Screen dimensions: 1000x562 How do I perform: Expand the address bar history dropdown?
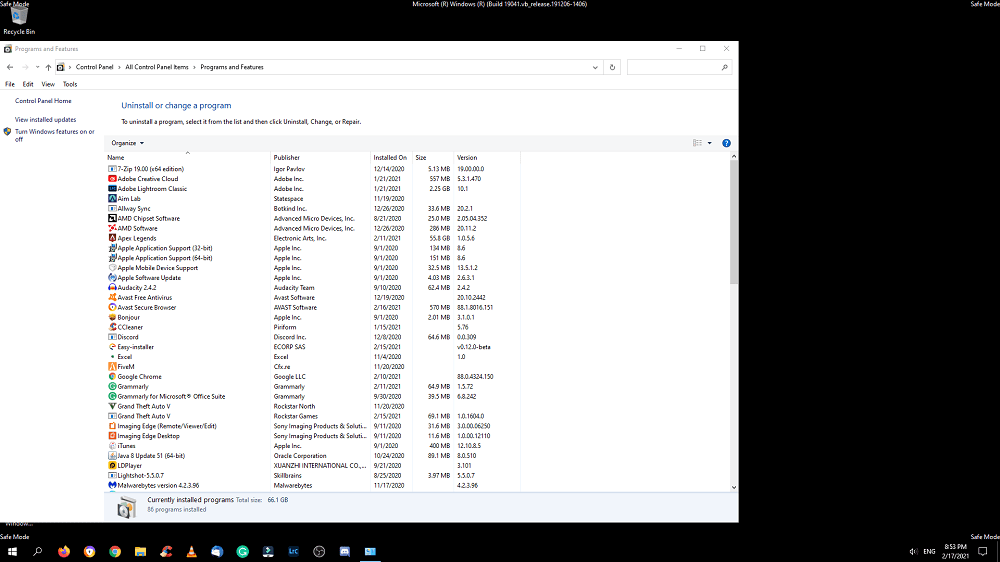click(595, 67)
